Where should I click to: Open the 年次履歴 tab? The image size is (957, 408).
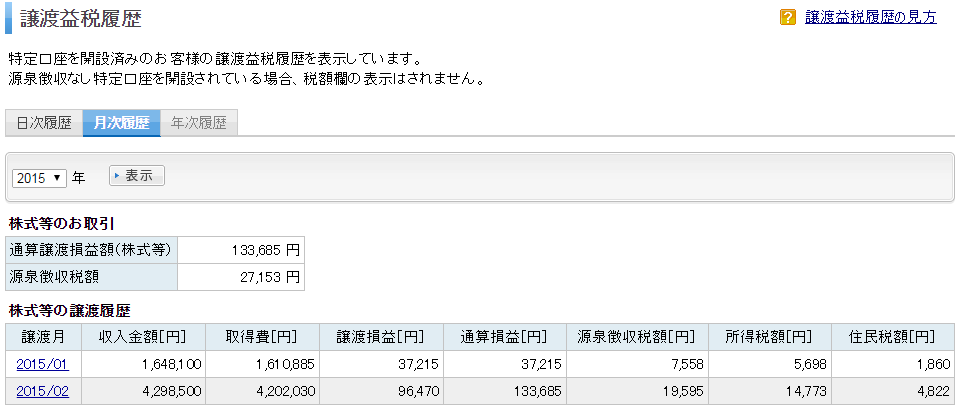click(199, 123)
